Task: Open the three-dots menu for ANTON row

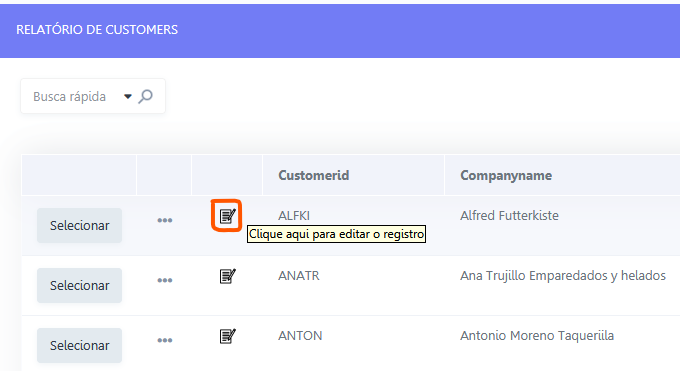Action: coord(165,340)
